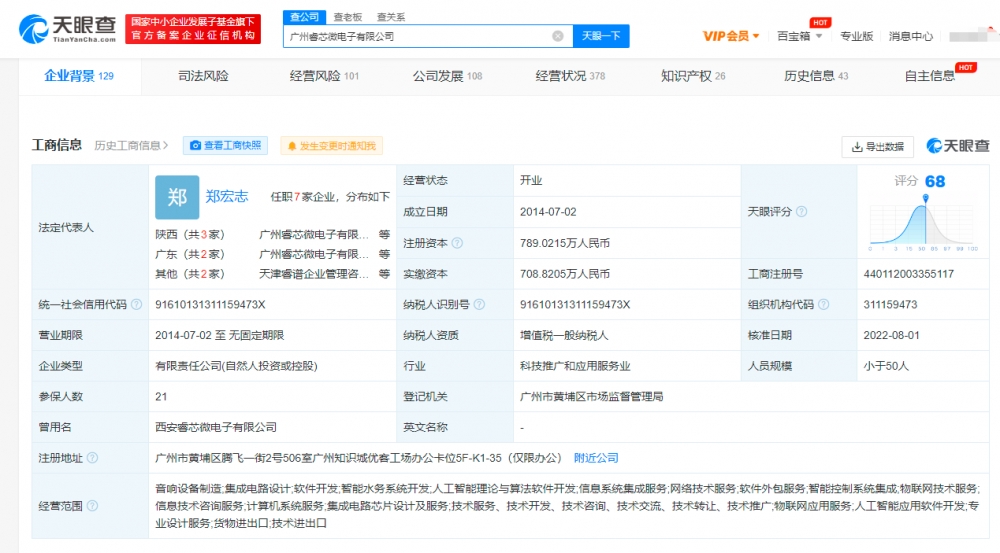Open 天津睿谱企业管理咨 link
The width and height of the screenshot is (1000, 553).
pyautogui.click(x=314, y=274)
